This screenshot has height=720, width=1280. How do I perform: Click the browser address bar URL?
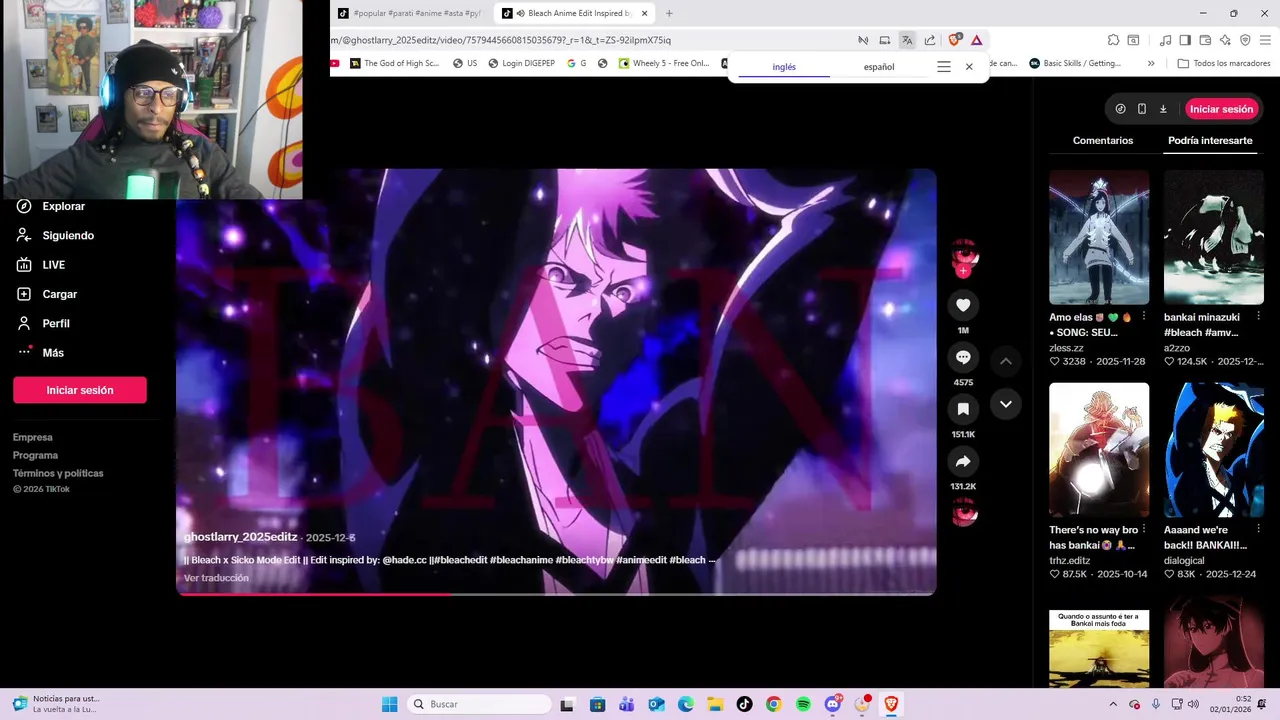(x=502, y=40)
